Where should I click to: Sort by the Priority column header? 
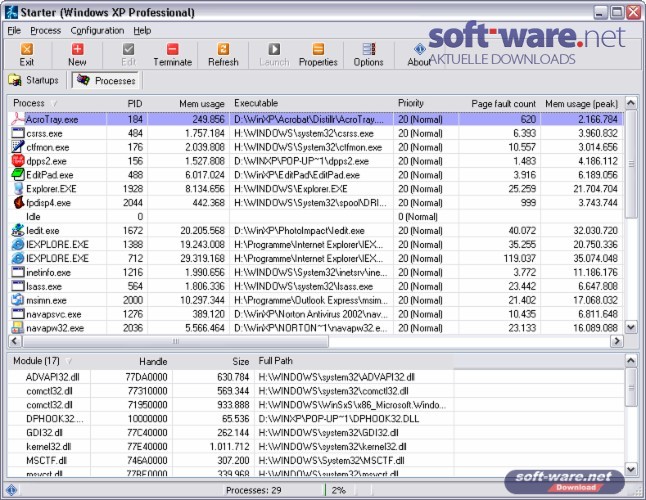[426, 103]
